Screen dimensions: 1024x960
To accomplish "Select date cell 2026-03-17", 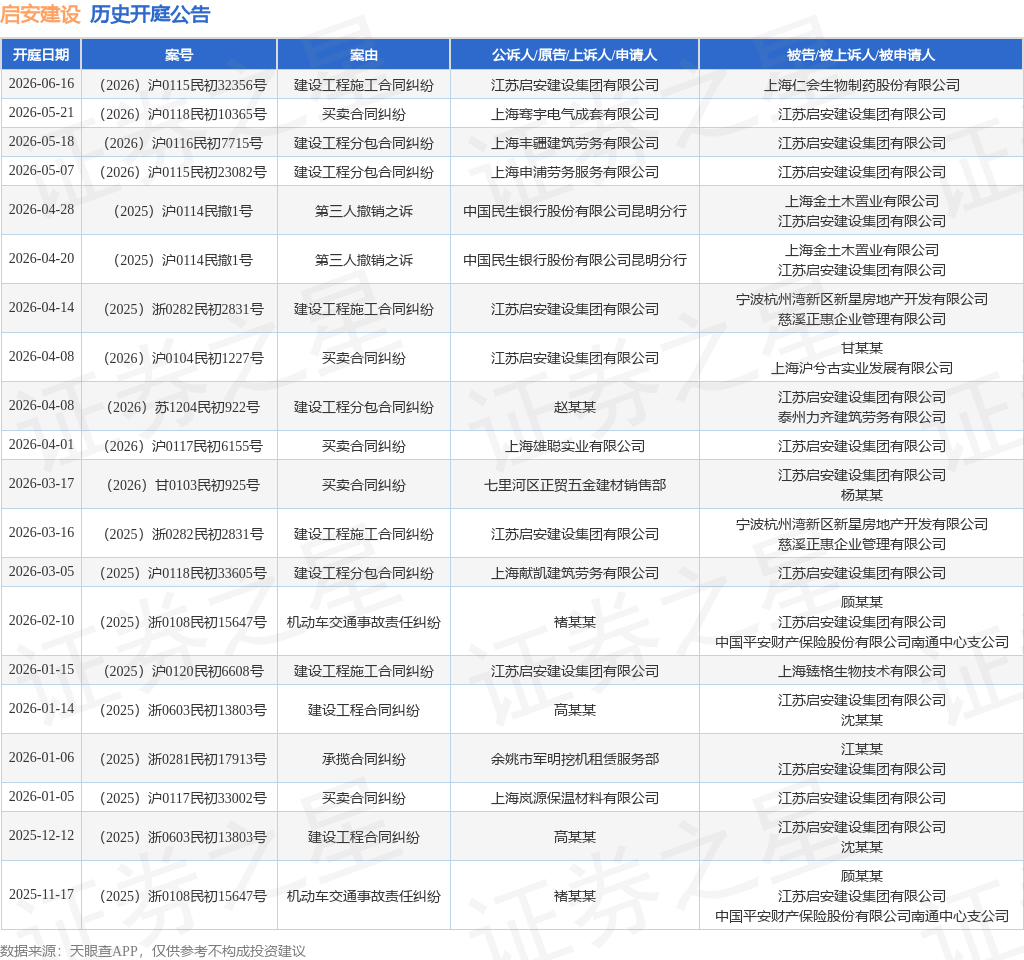I will pos(41,484).
